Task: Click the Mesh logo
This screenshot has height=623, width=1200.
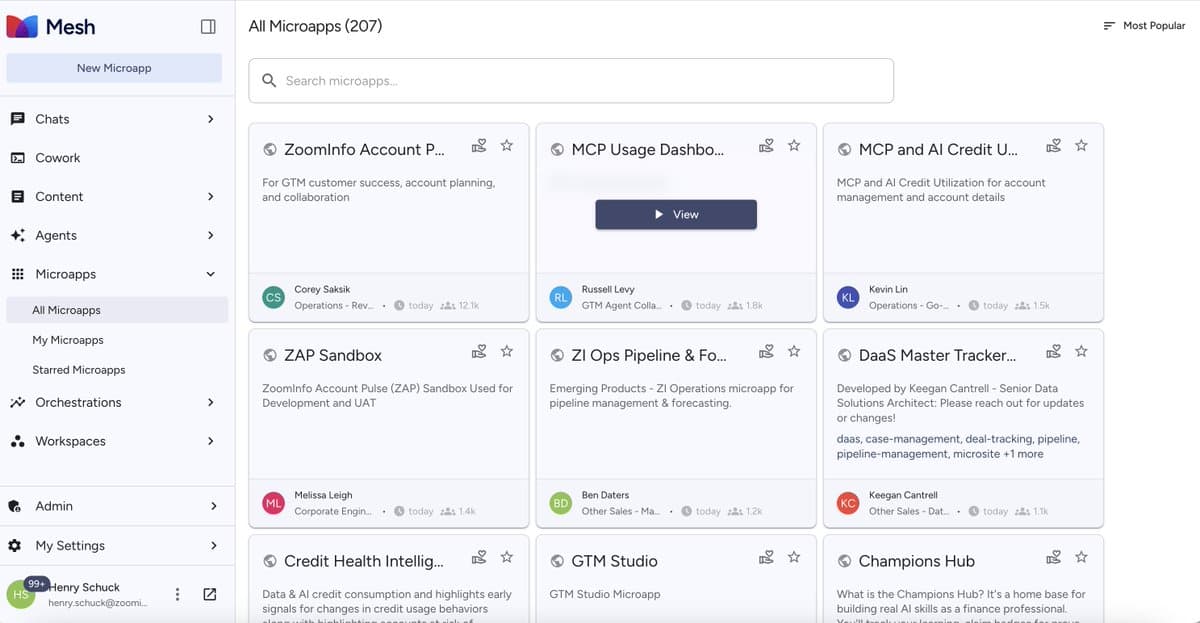Action: pos(51,27)
